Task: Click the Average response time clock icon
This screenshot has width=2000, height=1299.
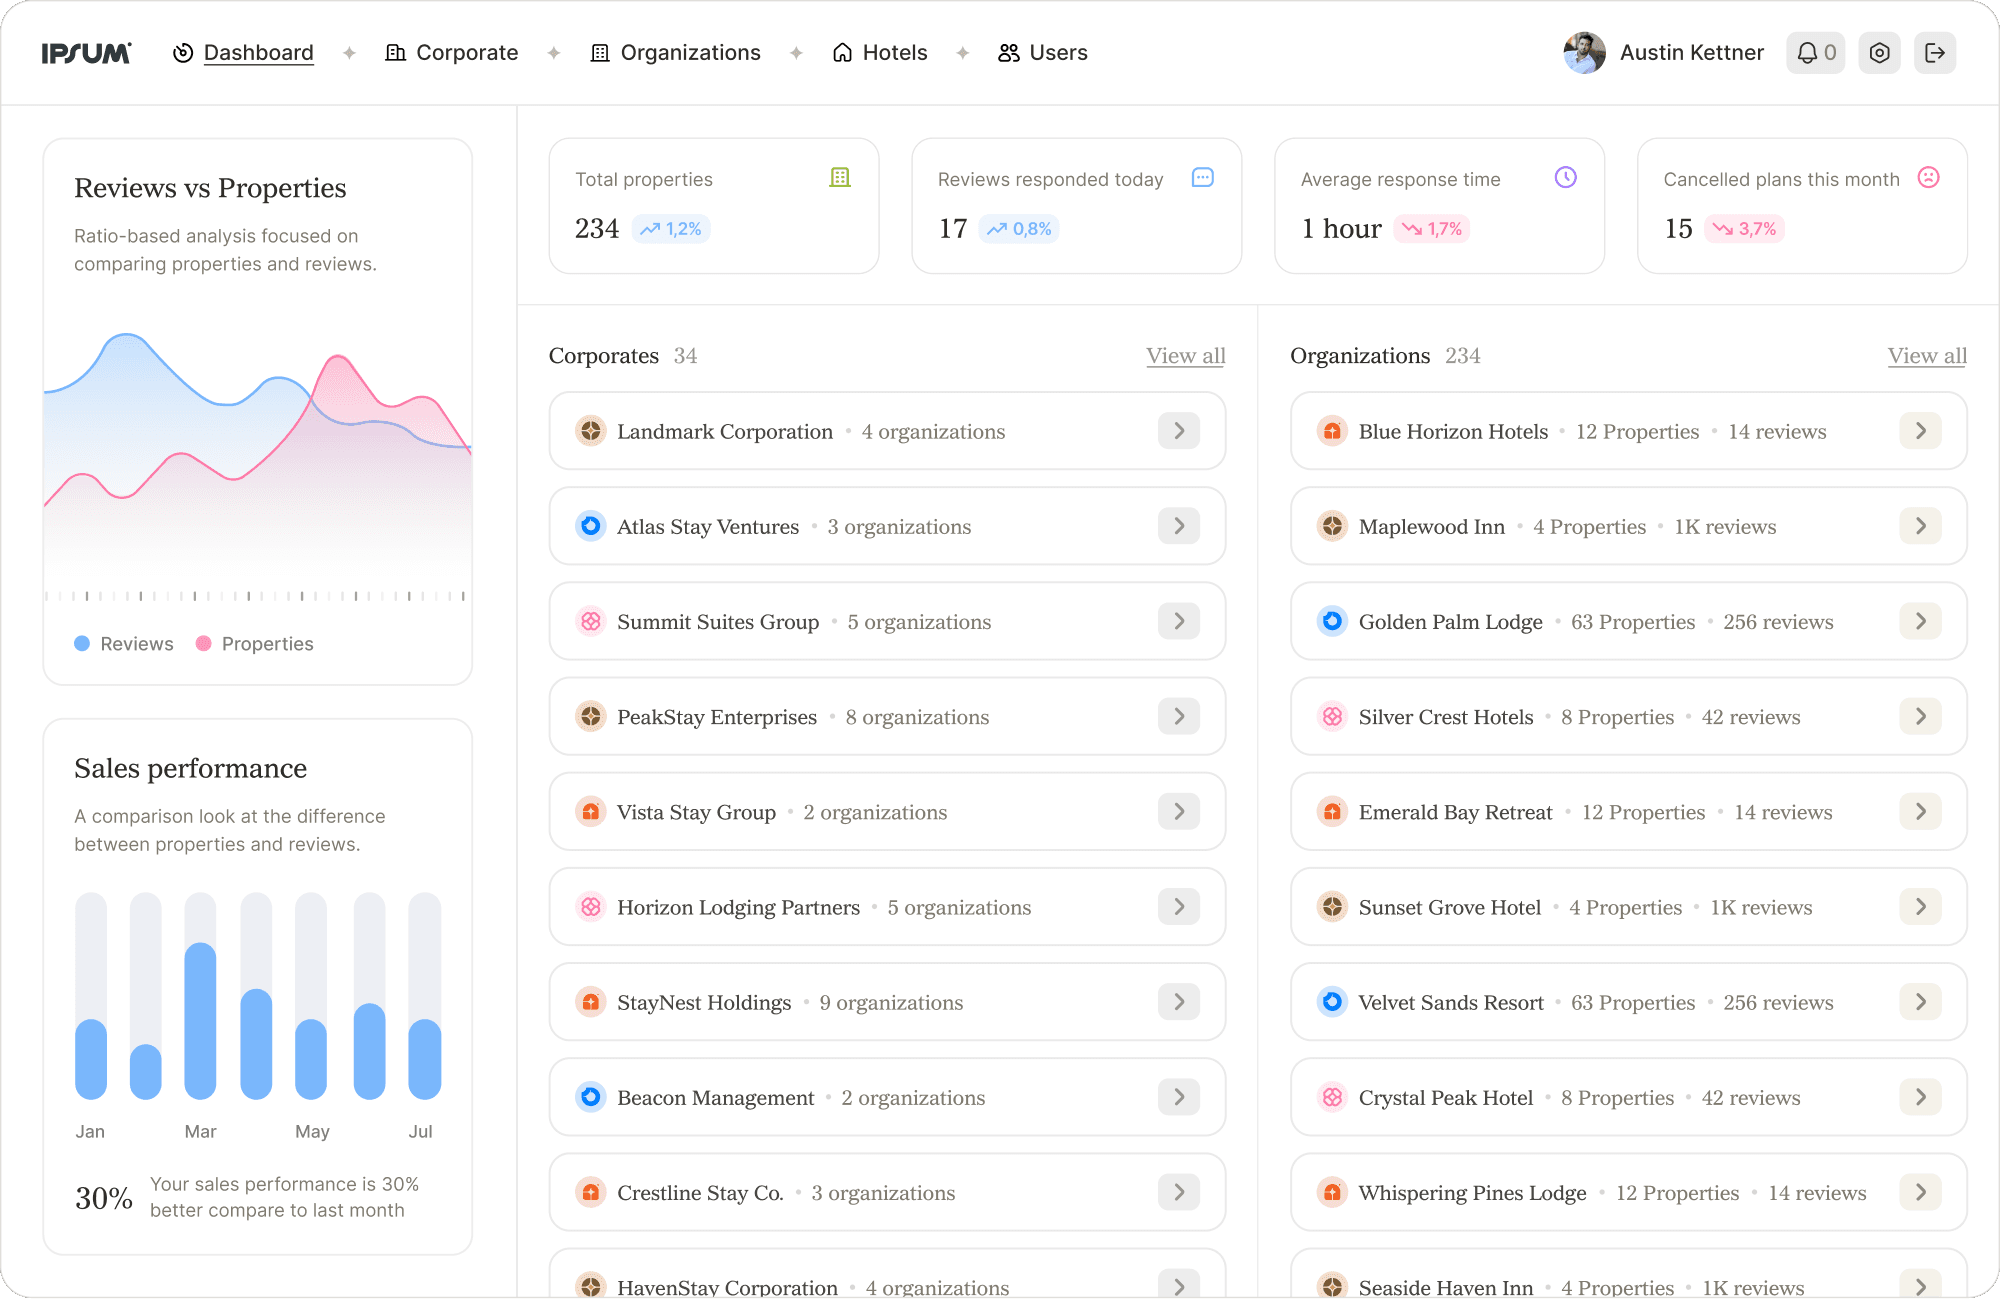Action: click(1566, 178)
